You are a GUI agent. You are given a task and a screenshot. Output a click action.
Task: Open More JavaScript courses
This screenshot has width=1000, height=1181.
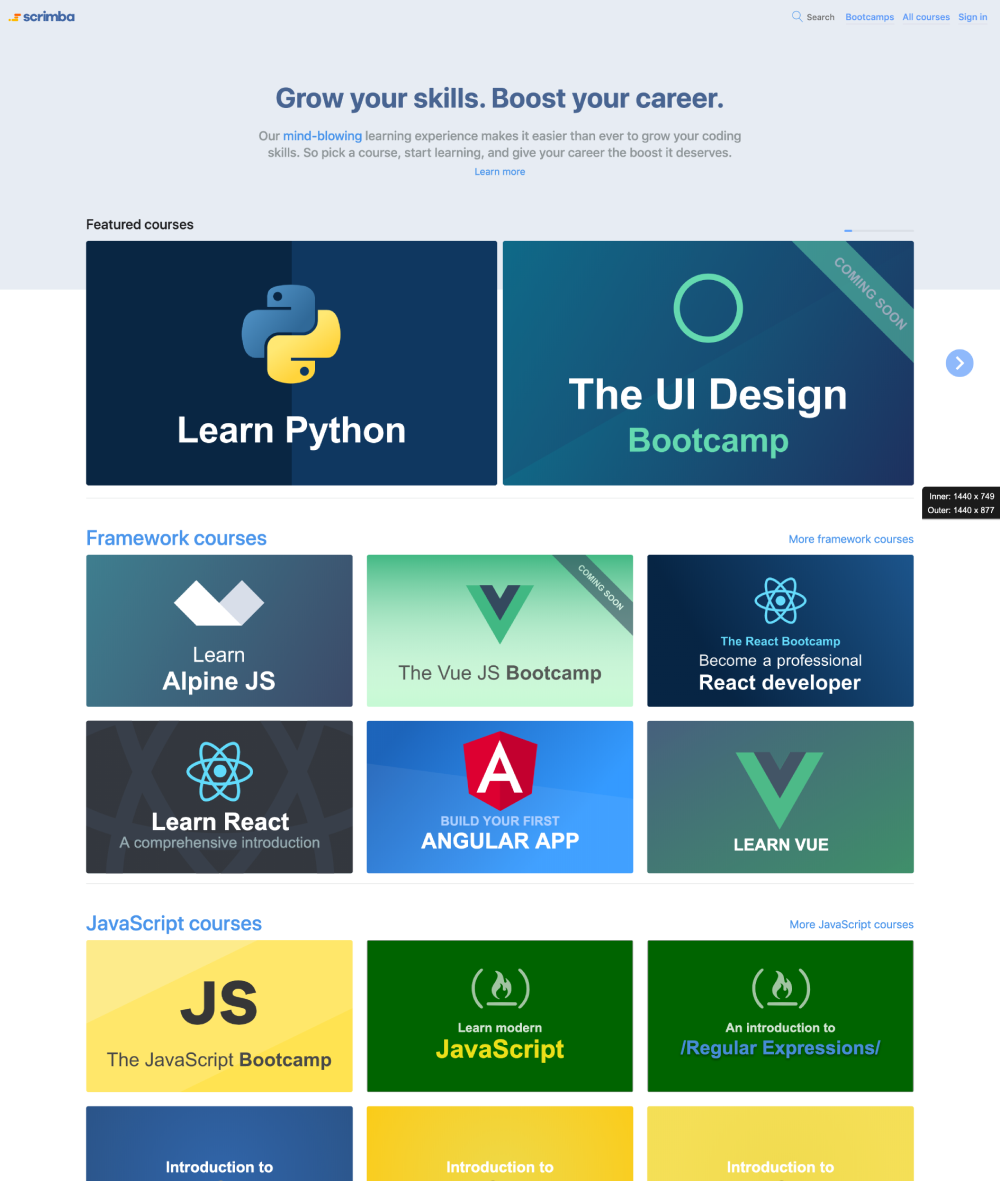(851, 924)
